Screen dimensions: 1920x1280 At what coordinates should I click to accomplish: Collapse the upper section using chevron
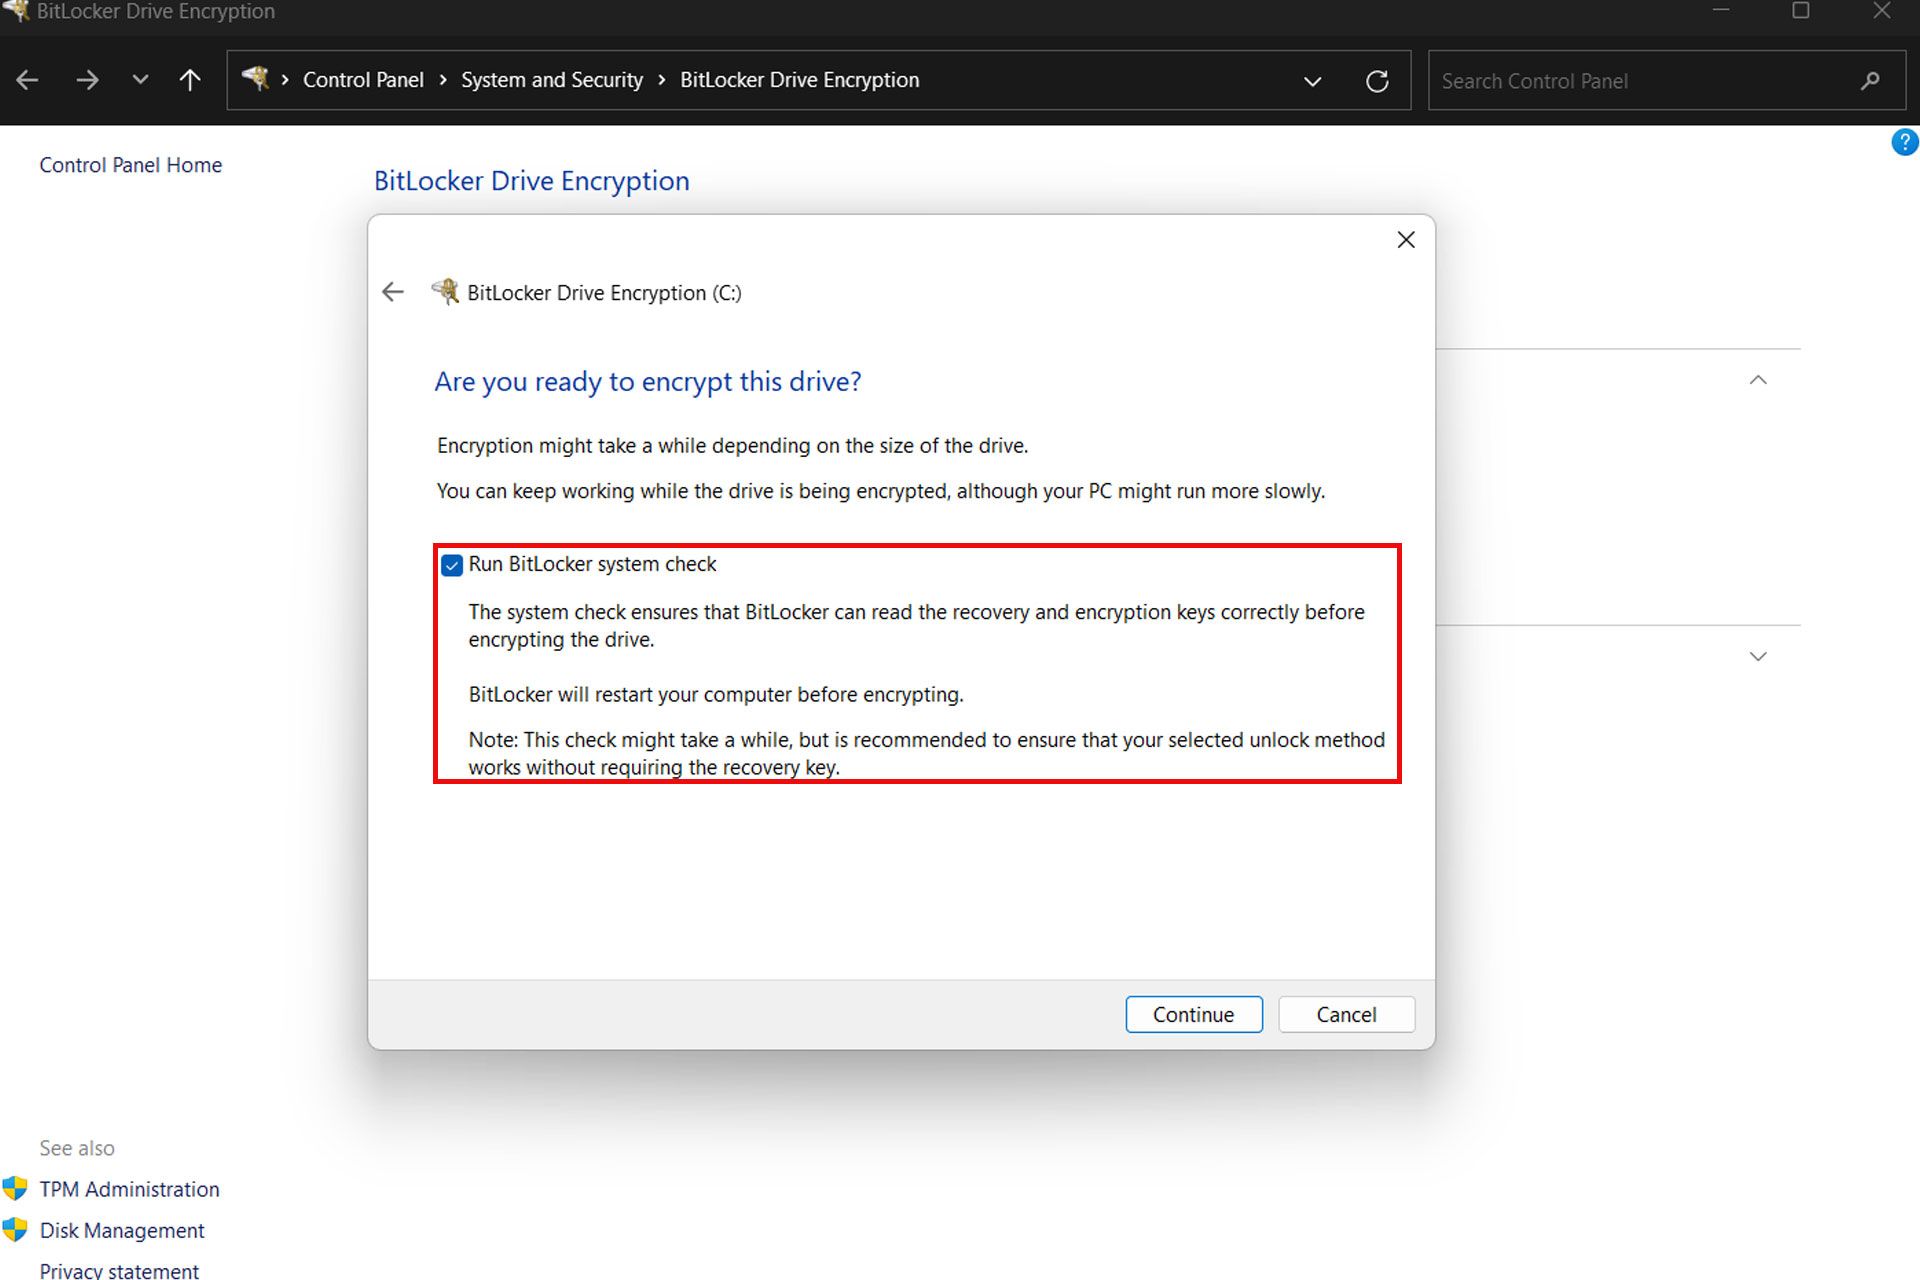[1757, 377]
